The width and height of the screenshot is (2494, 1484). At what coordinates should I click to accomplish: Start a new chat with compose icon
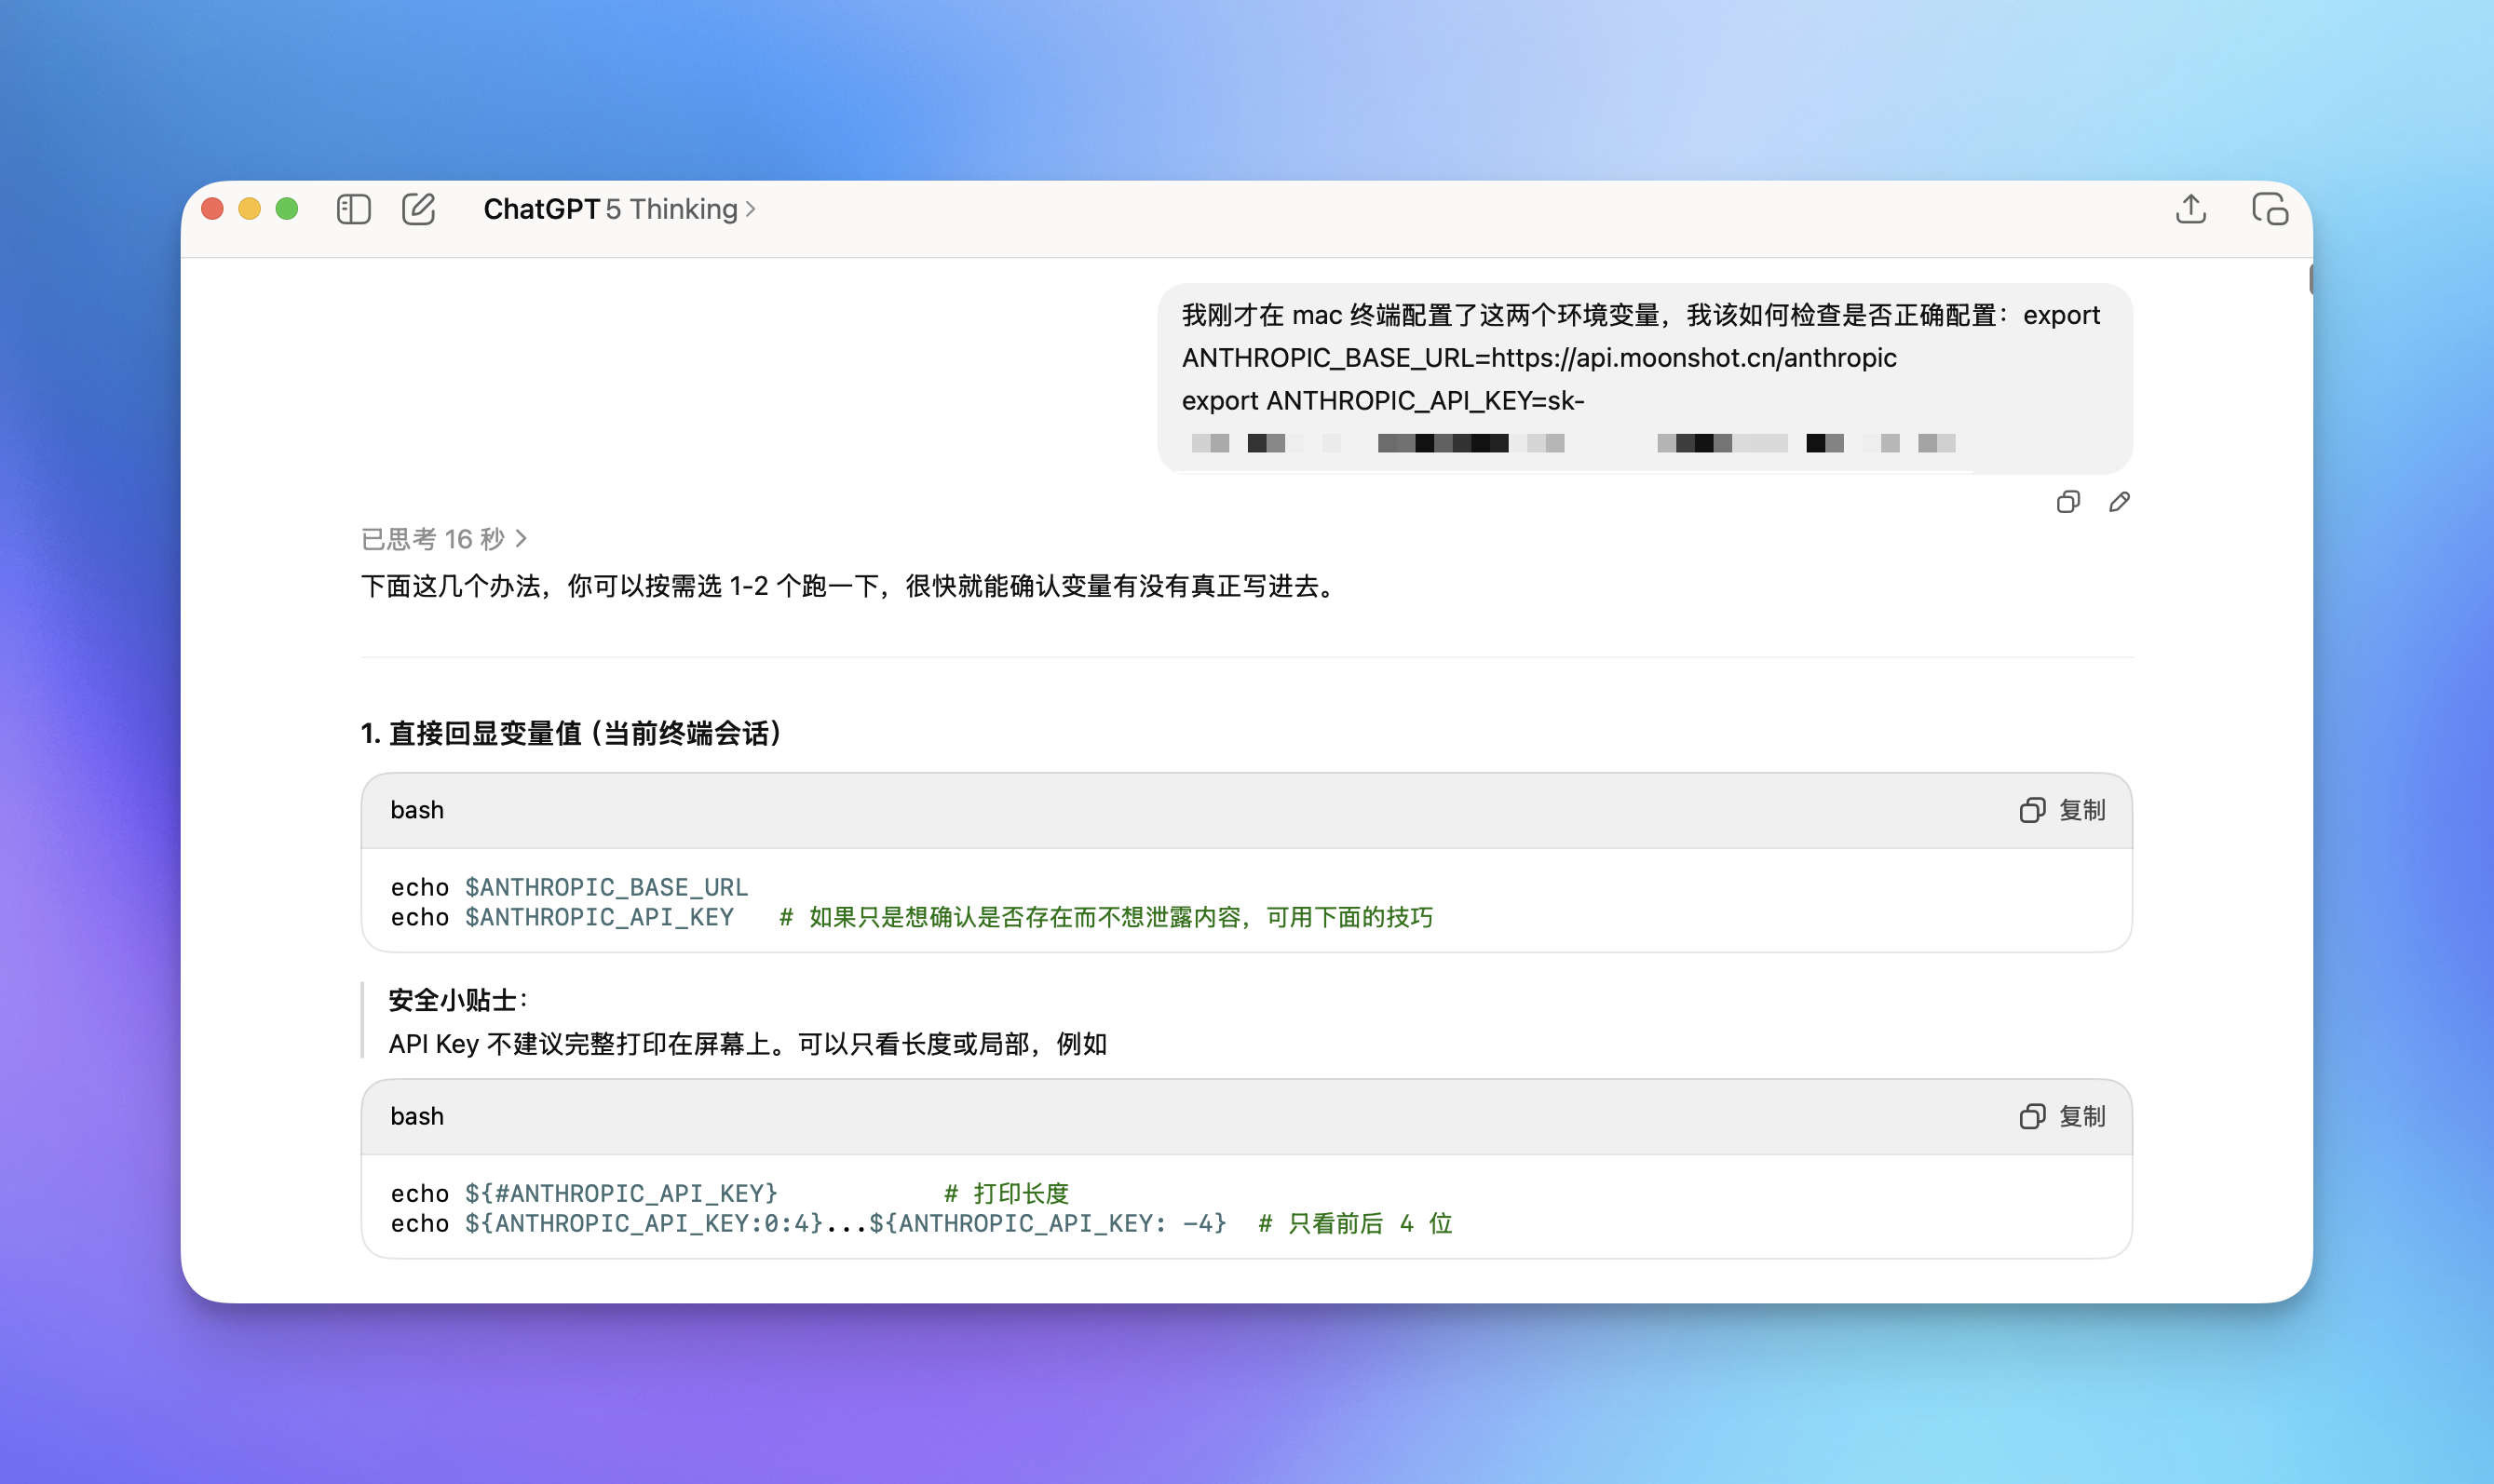pyautogui.click(x=420, y=209)
